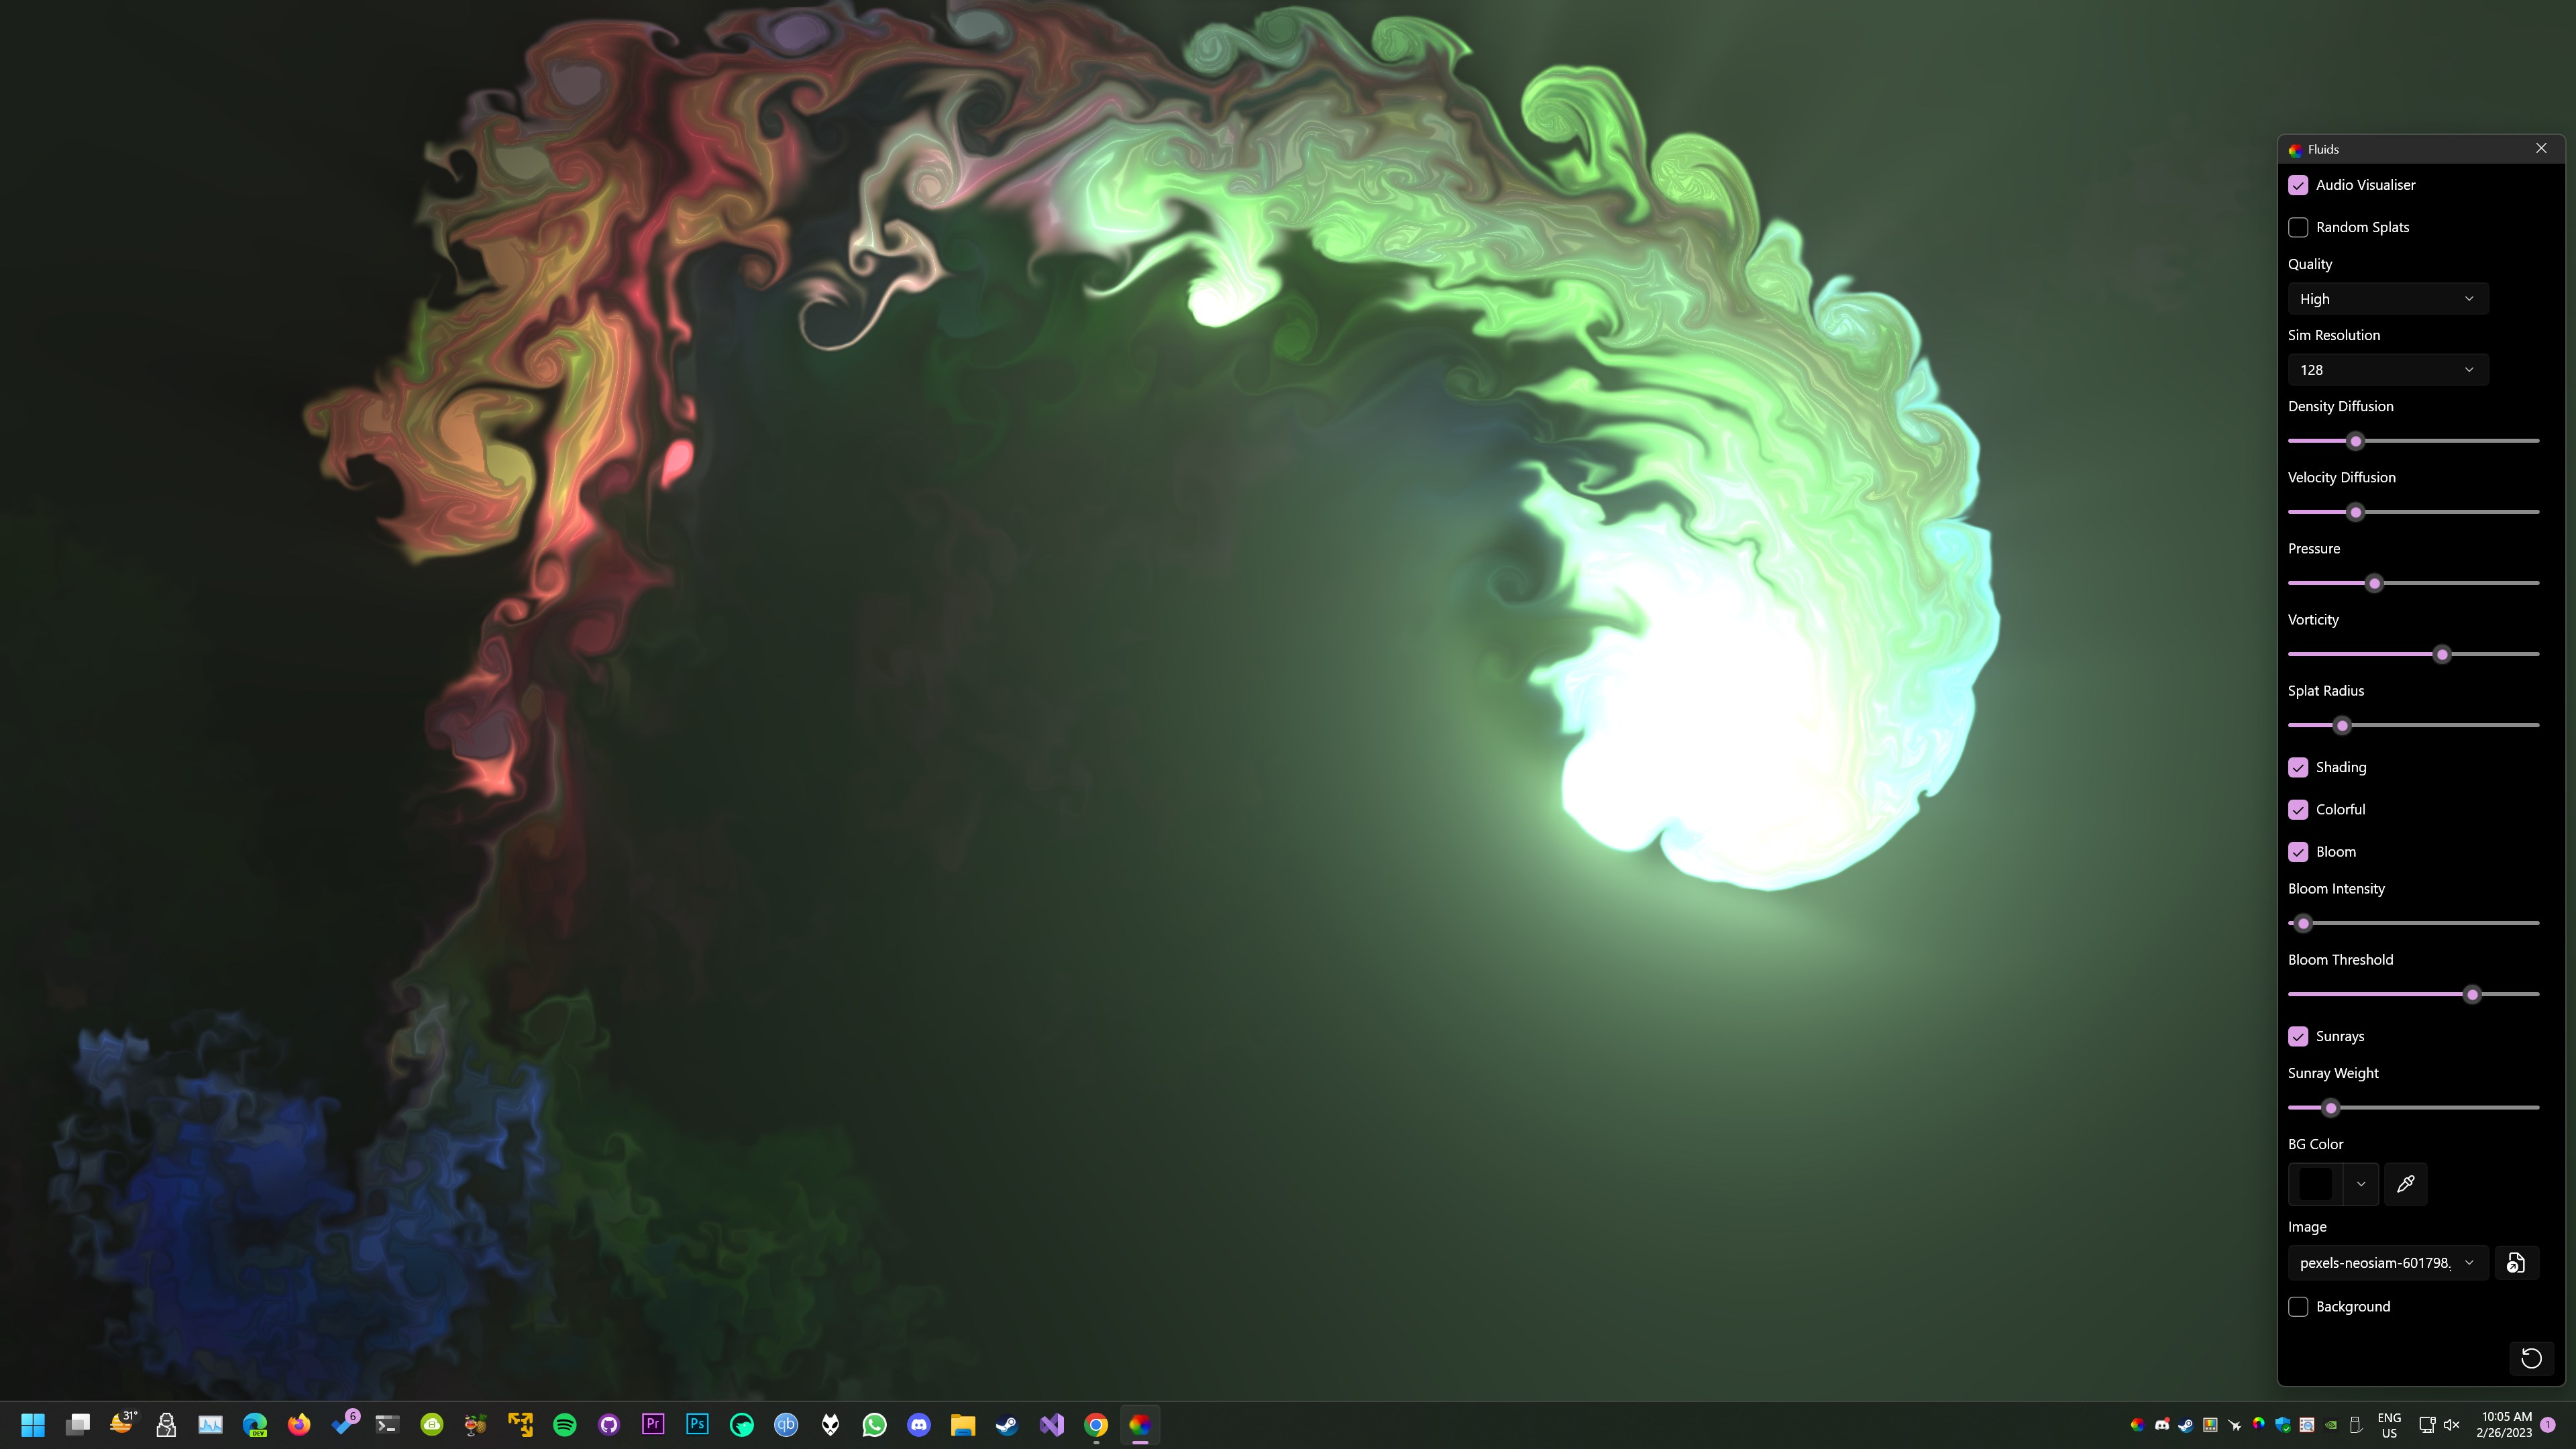Expand the Quality dropdown menu

tap(2387, 297)
